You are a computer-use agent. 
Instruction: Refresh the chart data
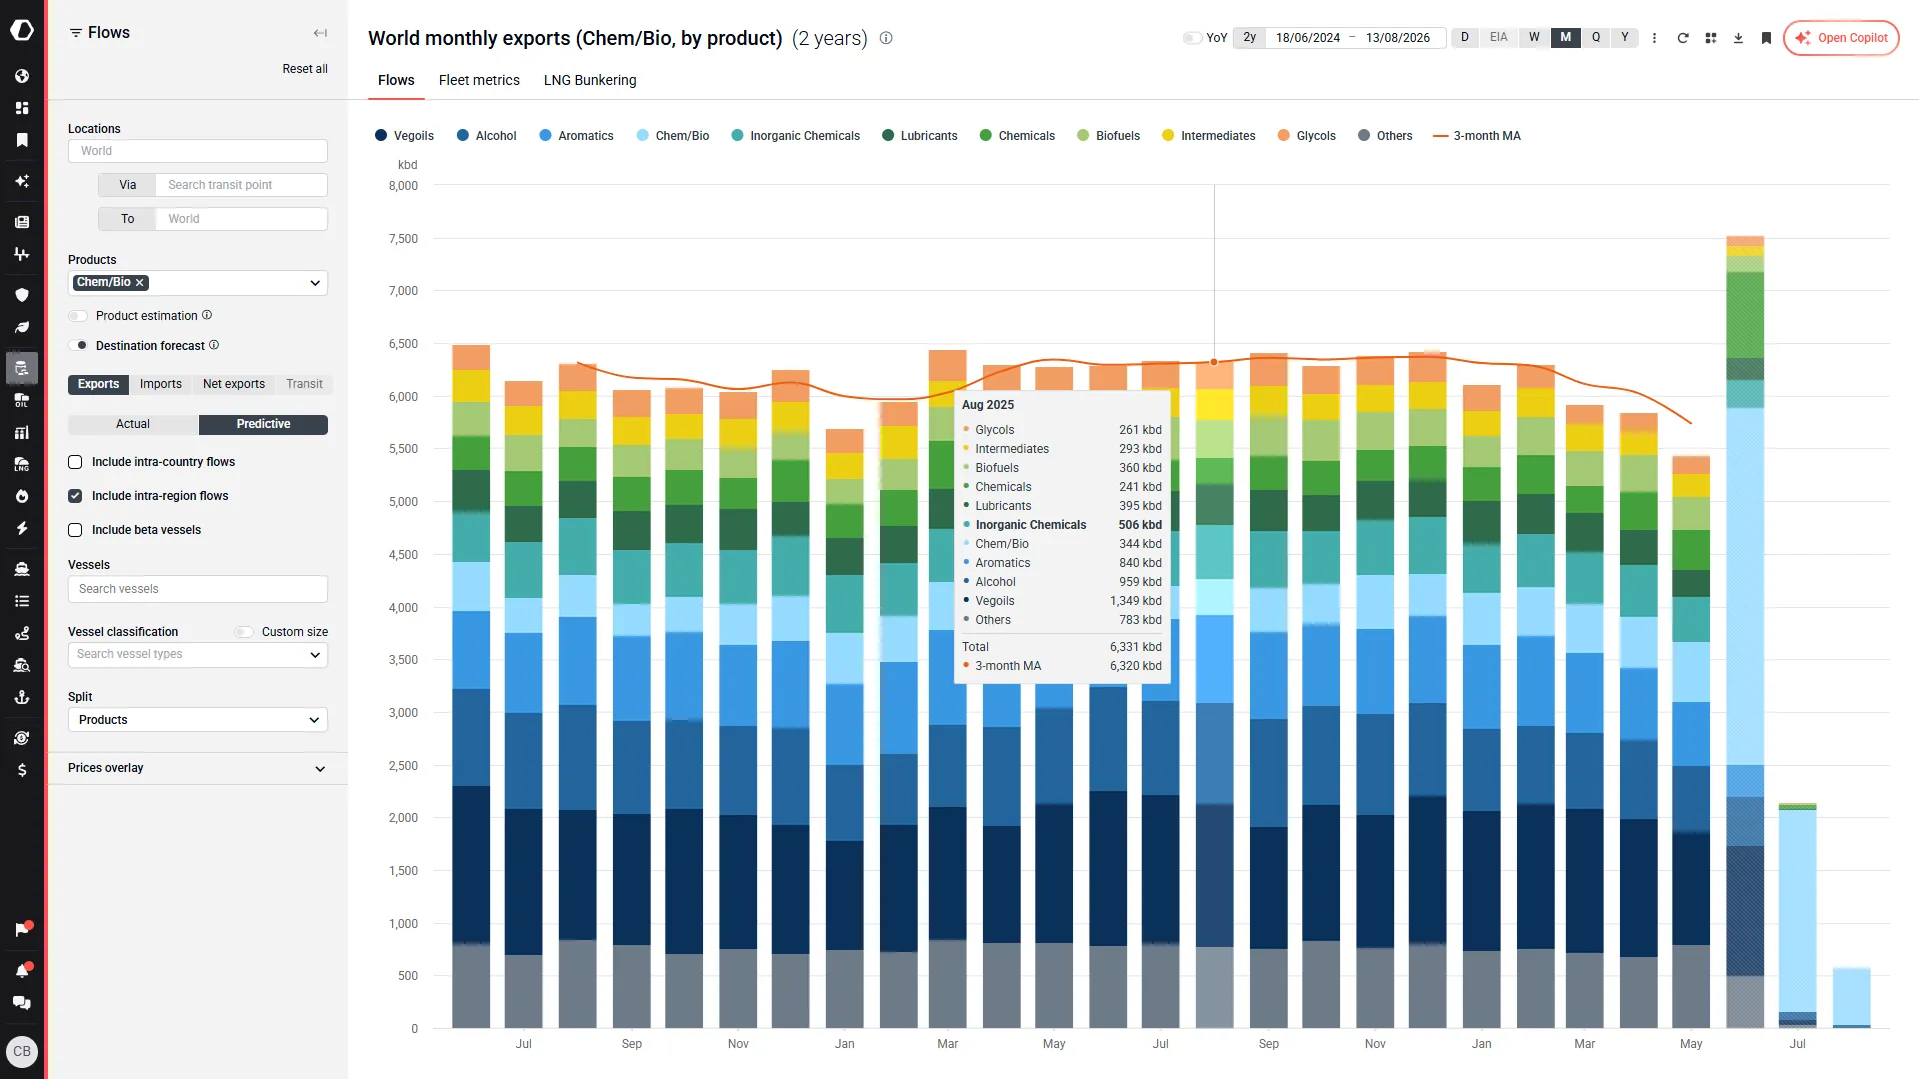coord(1683,38)
